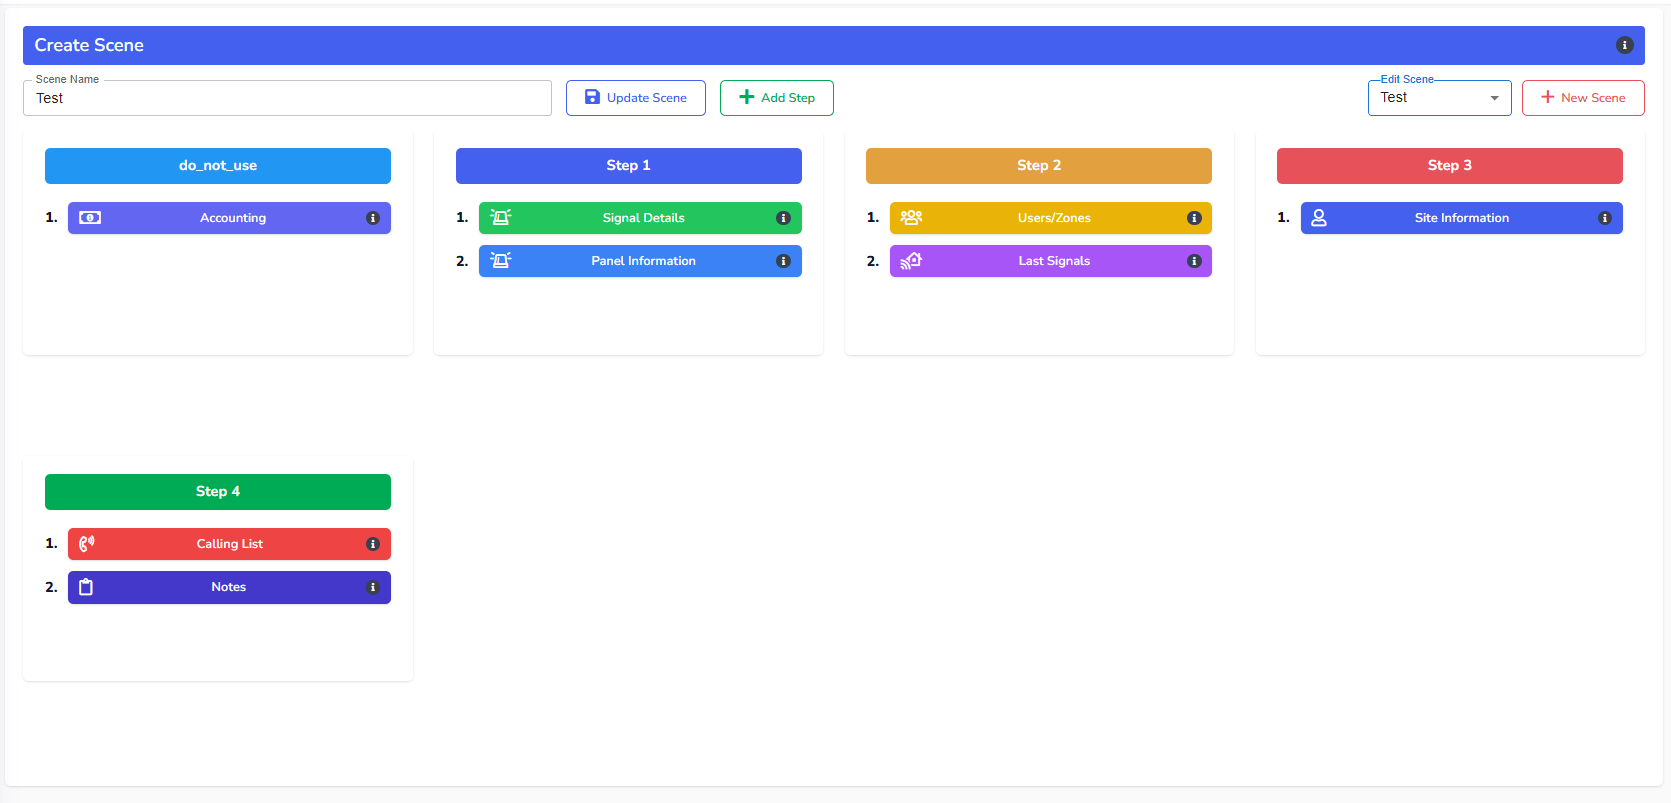Click the do_not_use step header
This screenshot has height=803, width=1671.
coord(218,166)
